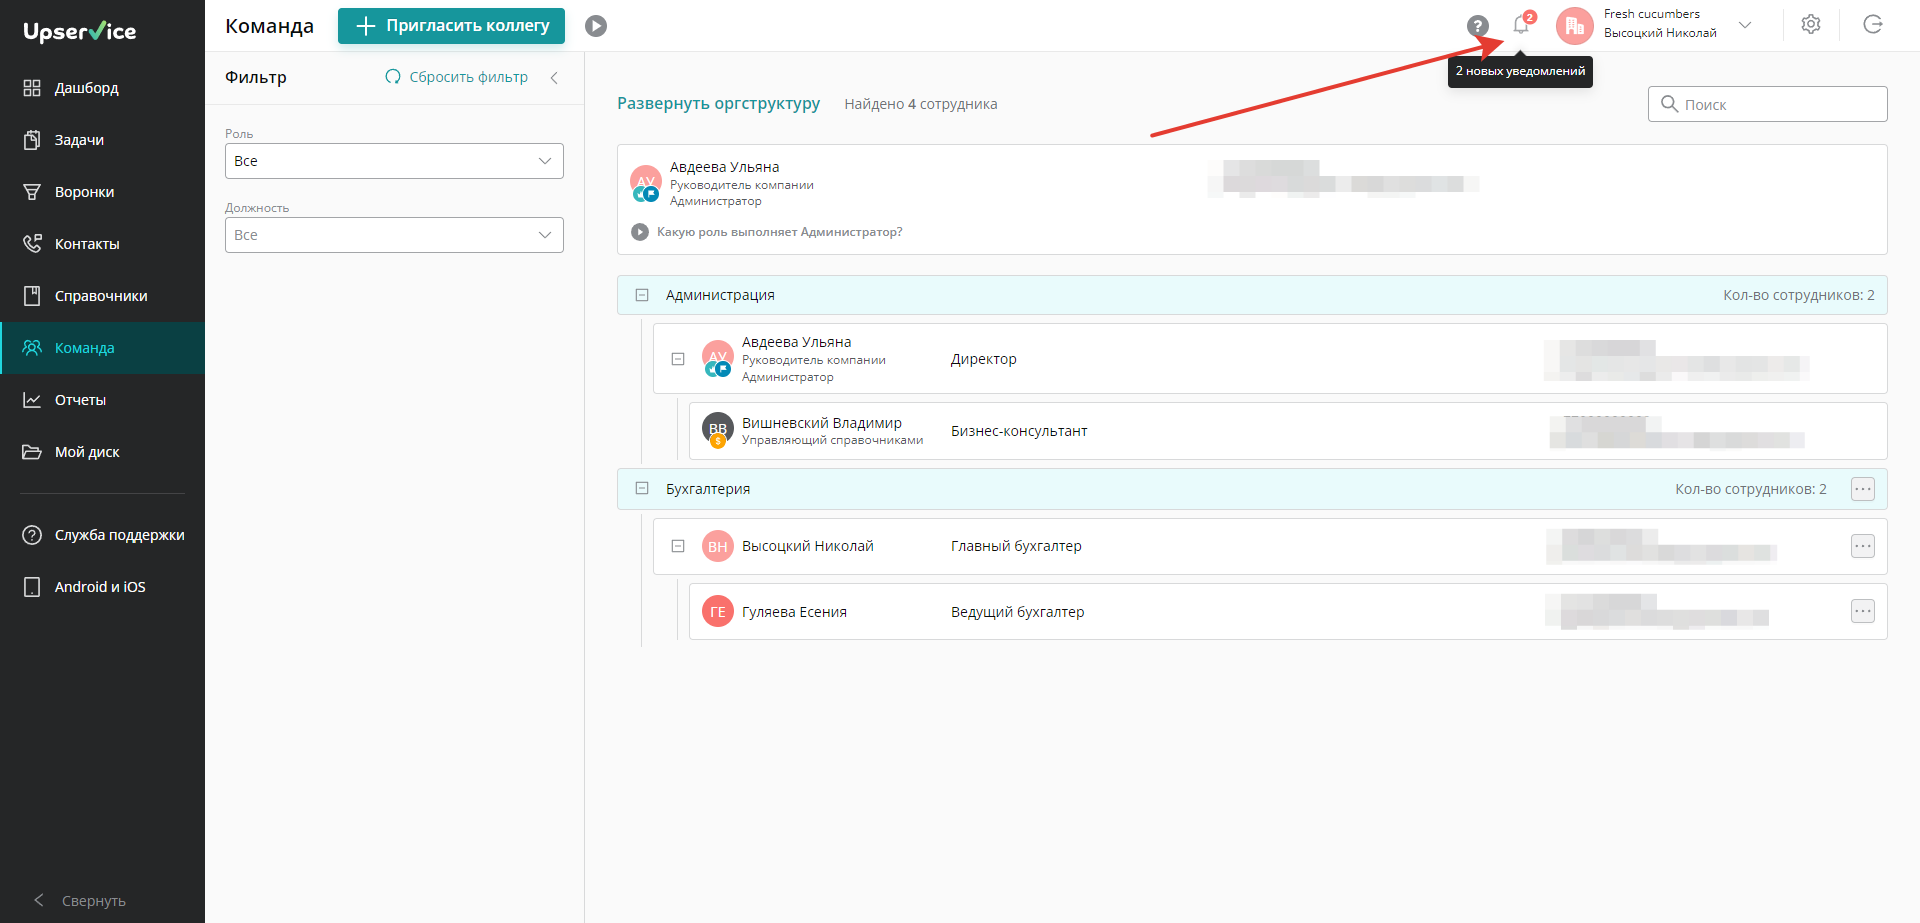This screenshot has width=1920, height=923.
Task: Open Справочники section
Action: point(102,296)
